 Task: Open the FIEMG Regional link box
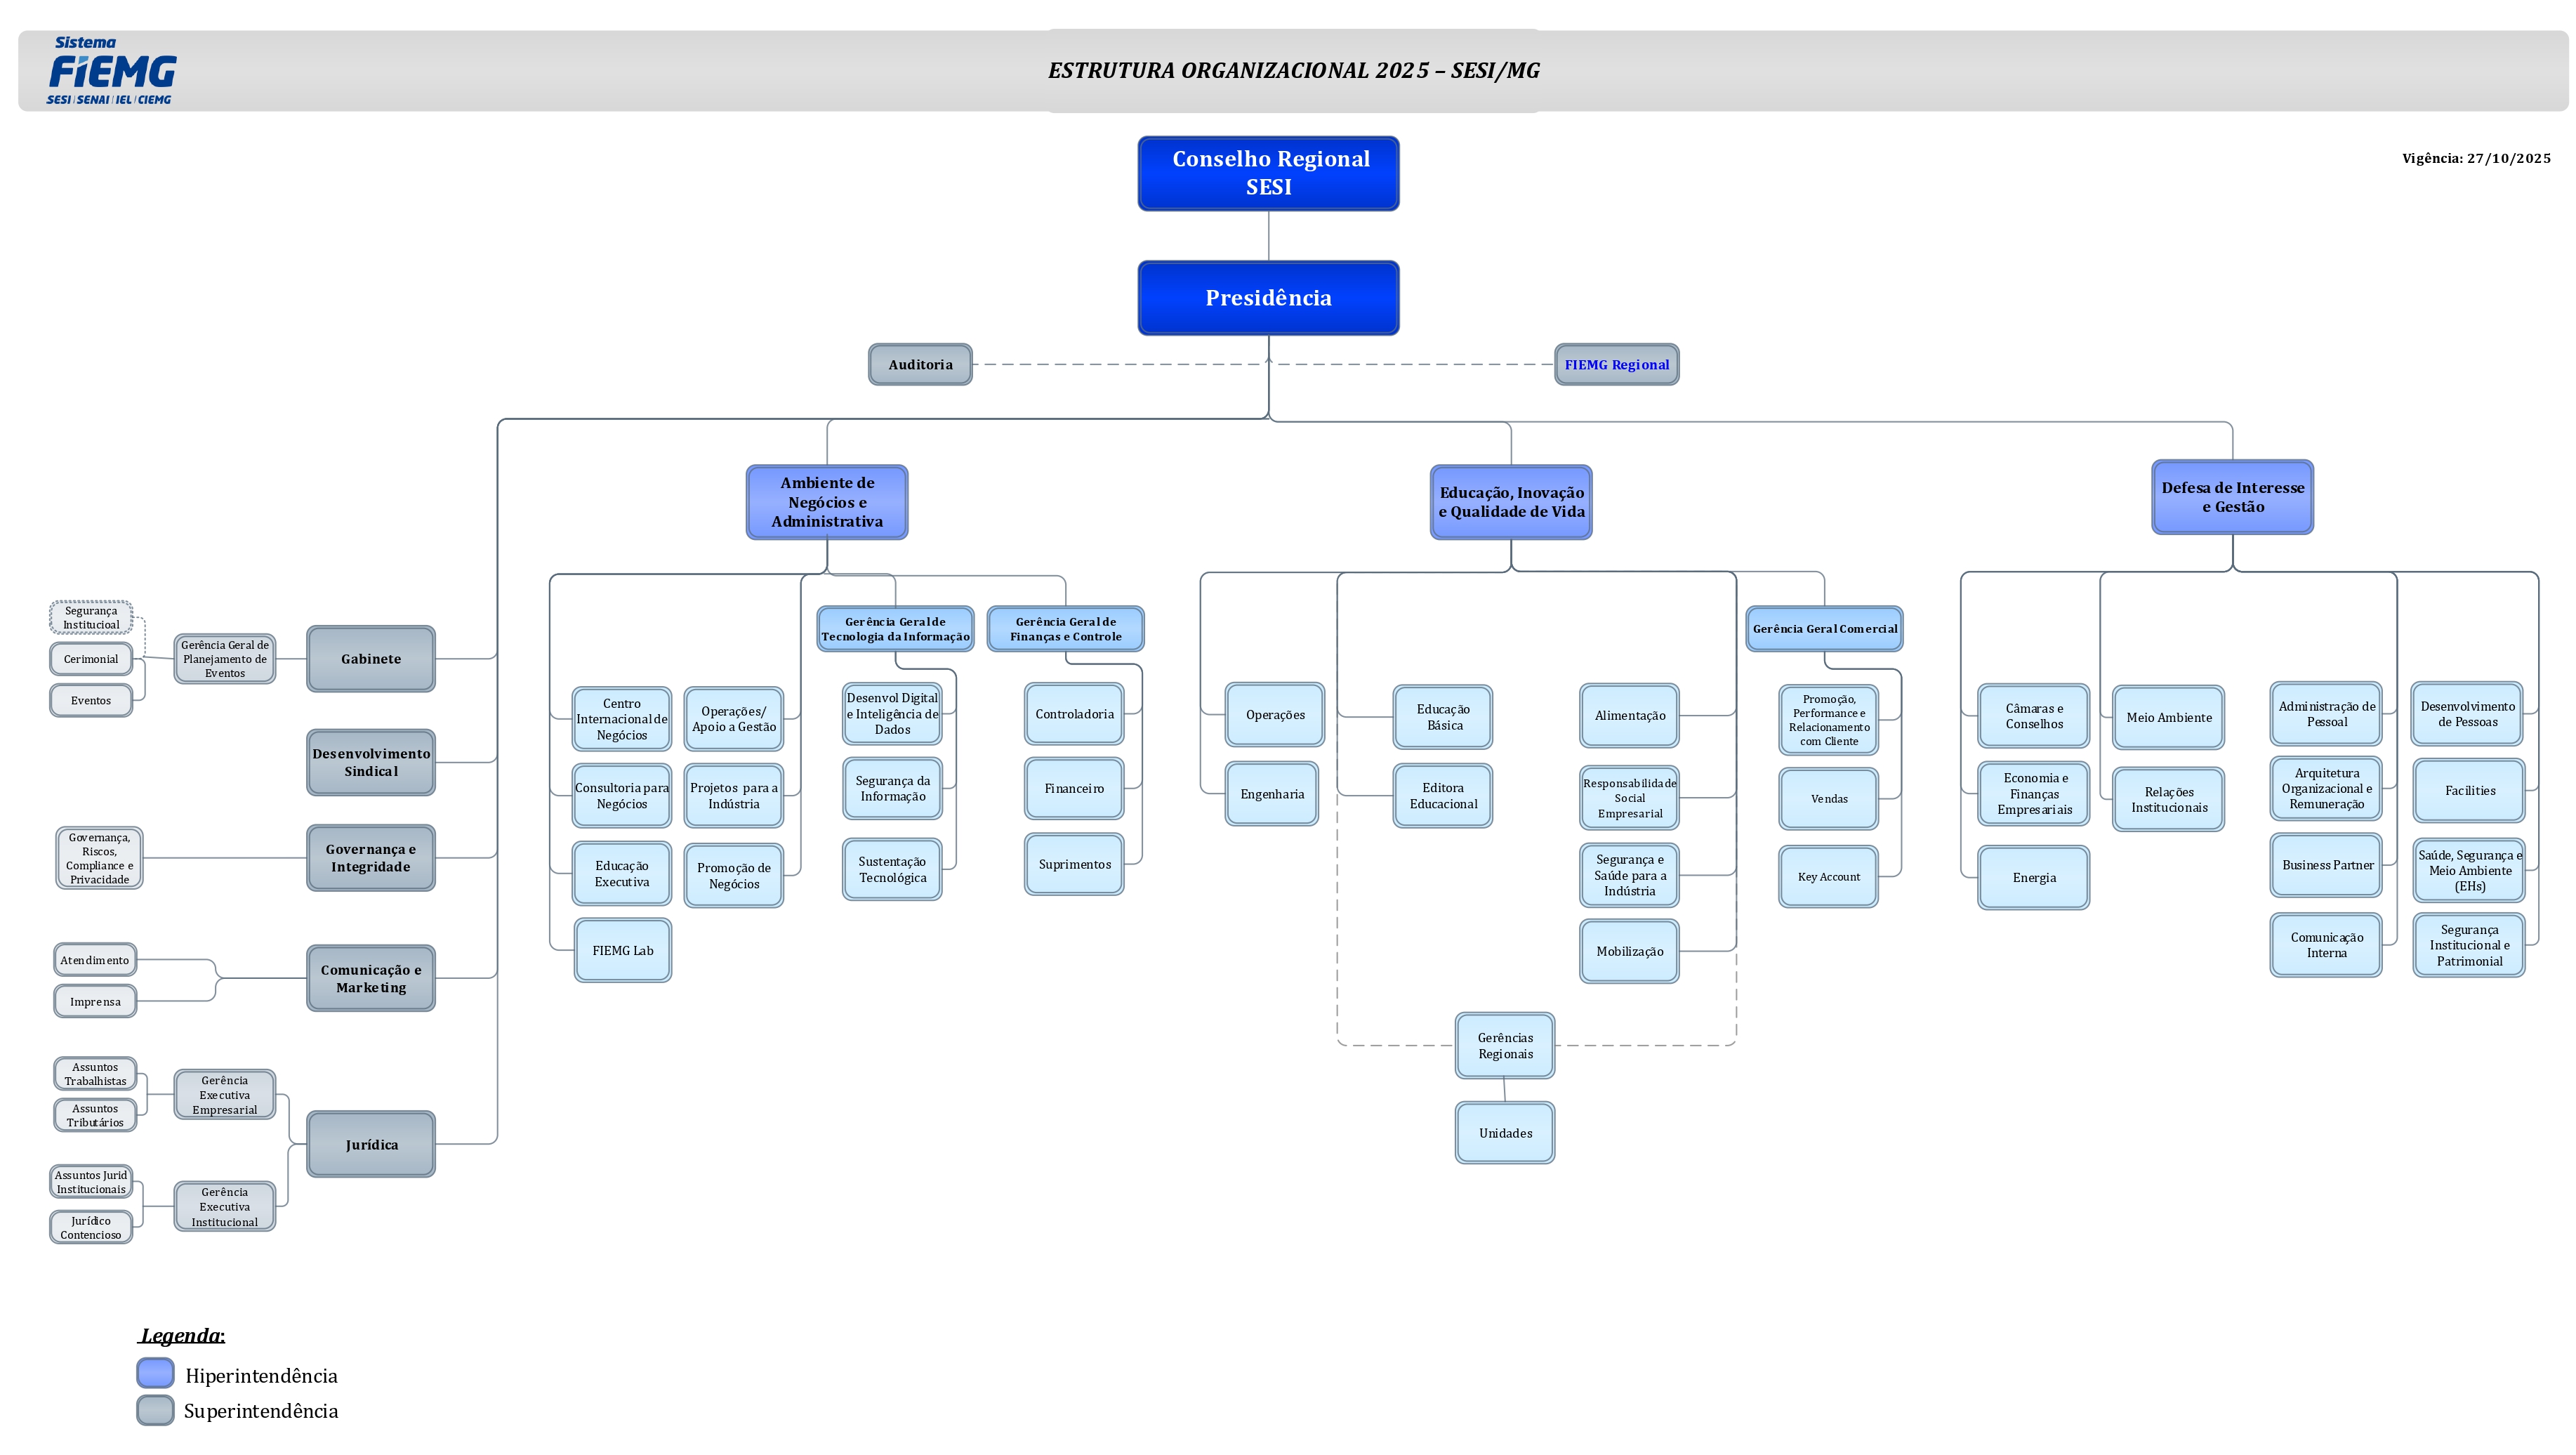point(1616,365)
